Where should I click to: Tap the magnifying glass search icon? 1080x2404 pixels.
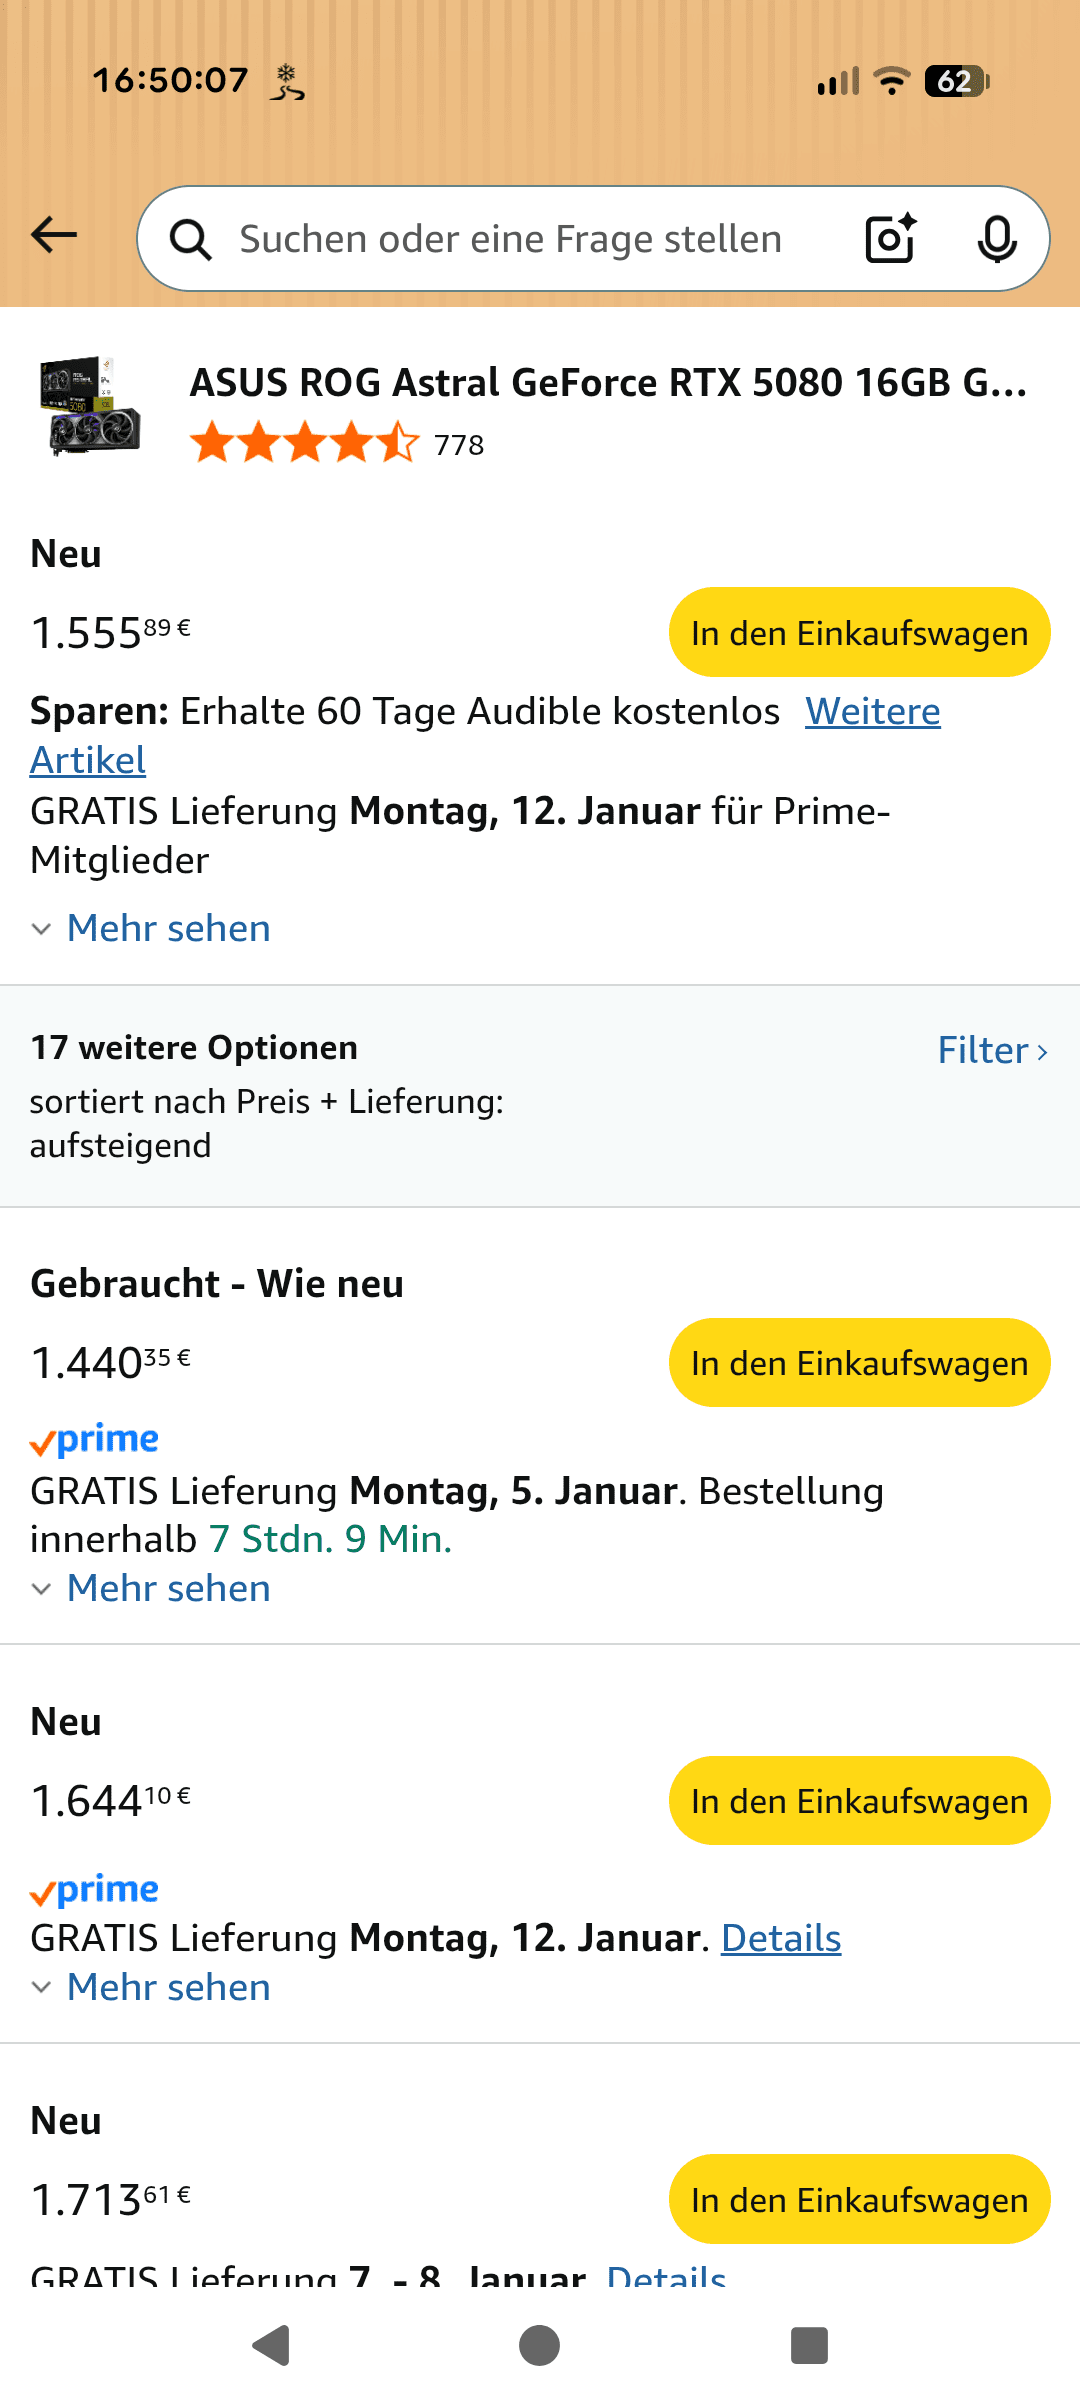coord(190,240)
